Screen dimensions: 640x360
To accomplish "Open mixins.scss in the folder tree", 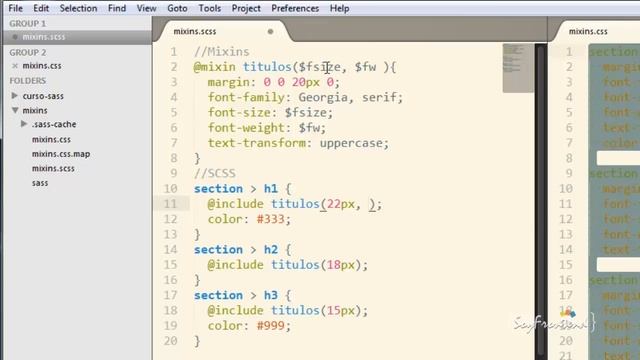I will 53,169.
